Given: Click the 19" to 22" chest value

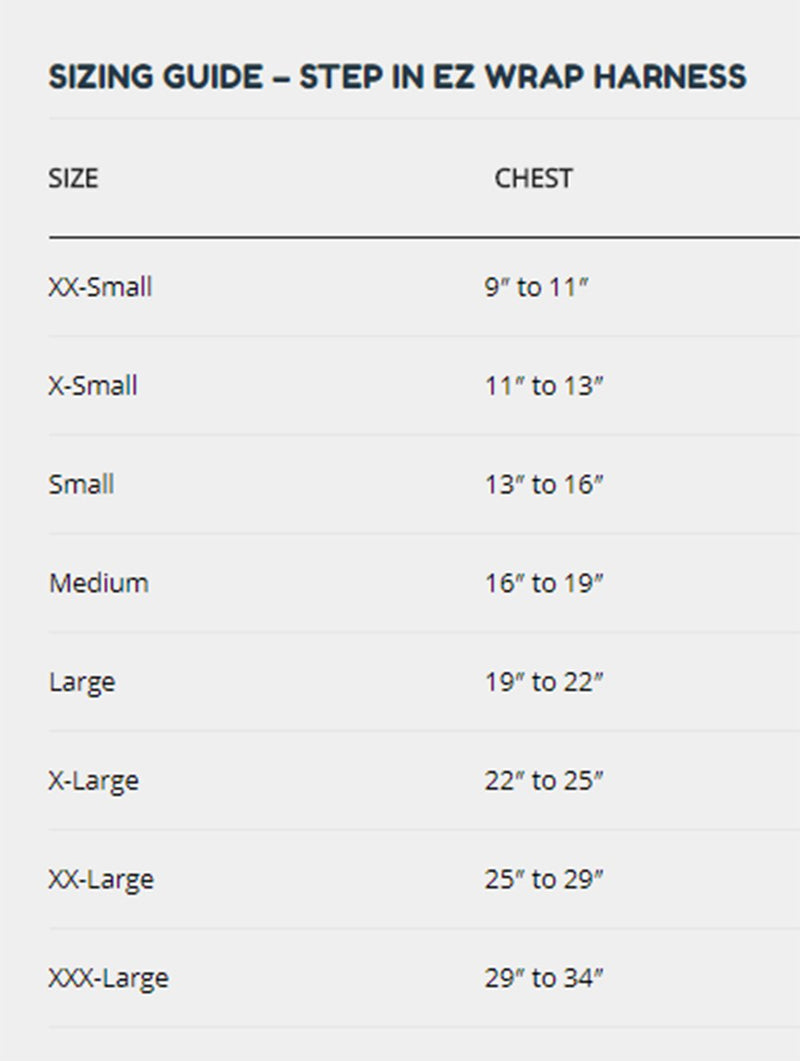Looking at the screenshot, I should (543, 682).
